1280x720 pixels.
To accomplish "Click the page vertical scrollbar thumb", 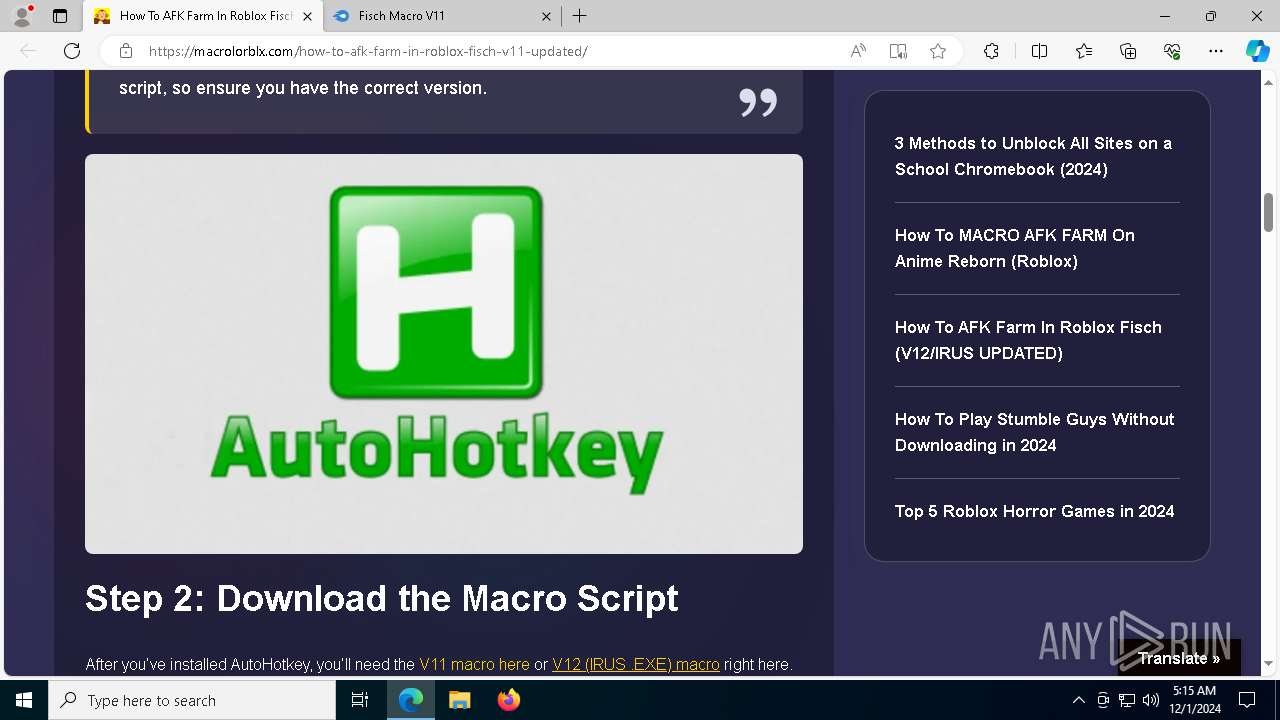I will click(x=1268, y=211).
